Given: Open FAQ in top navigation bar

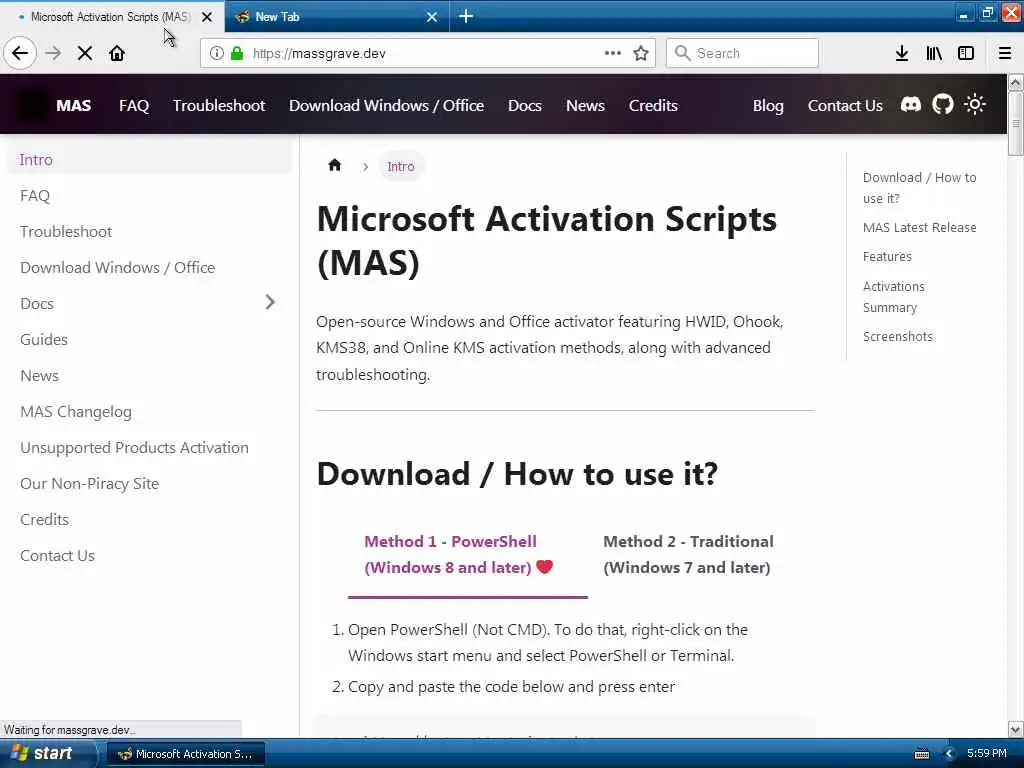Looking at the screenshot, I should [134, 105].
